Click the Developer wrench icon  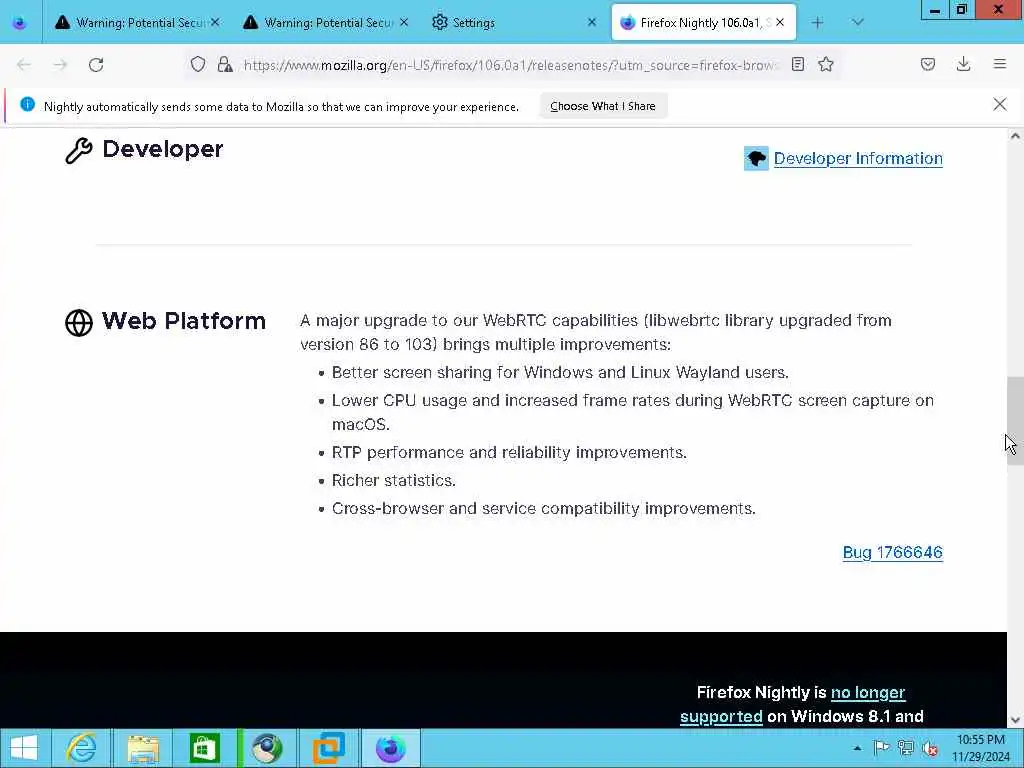point(79,151)
